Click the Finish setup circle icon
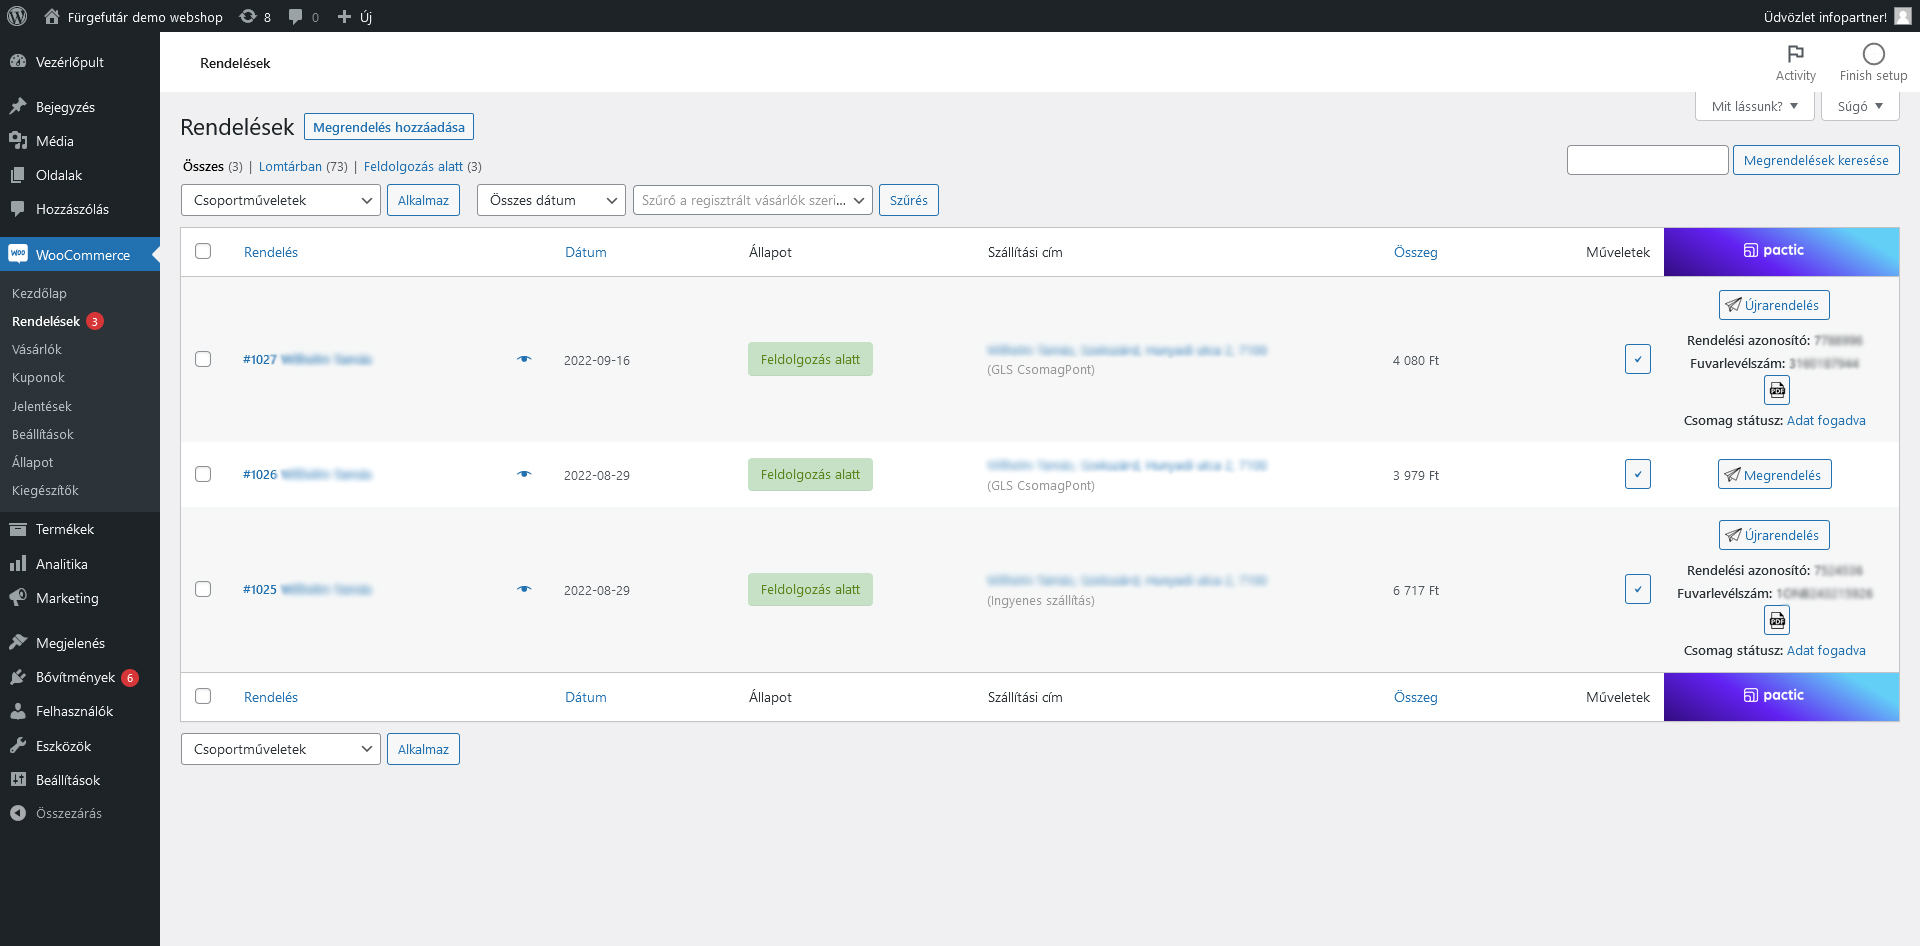Screen dimensions: 1920x946 [x=1874, y=54]
